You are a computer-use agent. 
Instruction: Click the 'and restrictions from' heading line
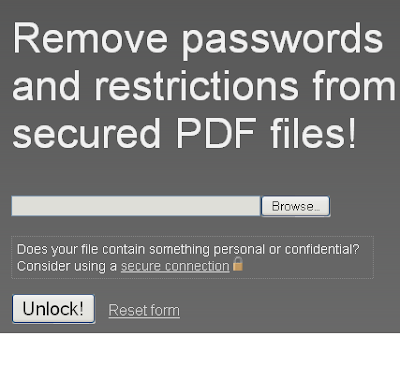[x=204, y=86]
